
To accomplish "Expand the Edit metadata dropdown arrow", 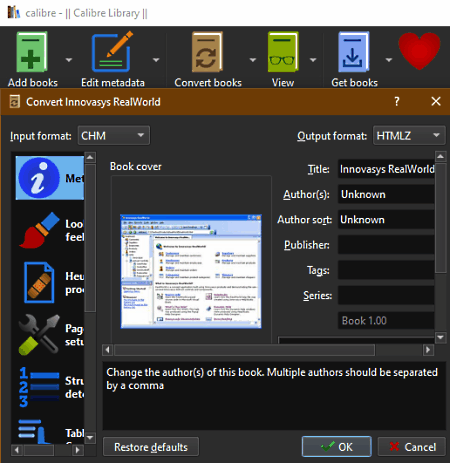I will [156, 60].
